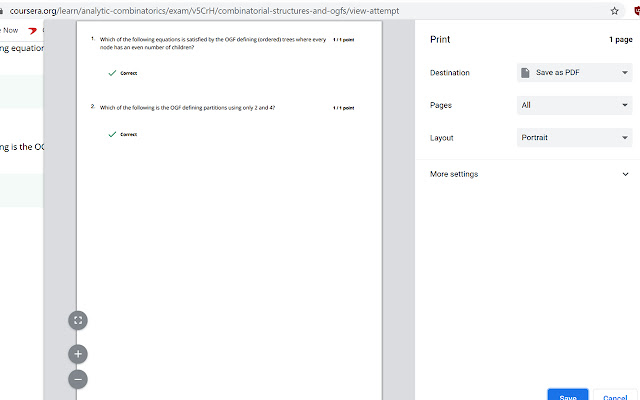Click the Correct checkmark under question 1
This screenshot has width=640, height=400.
coord(112,73)
